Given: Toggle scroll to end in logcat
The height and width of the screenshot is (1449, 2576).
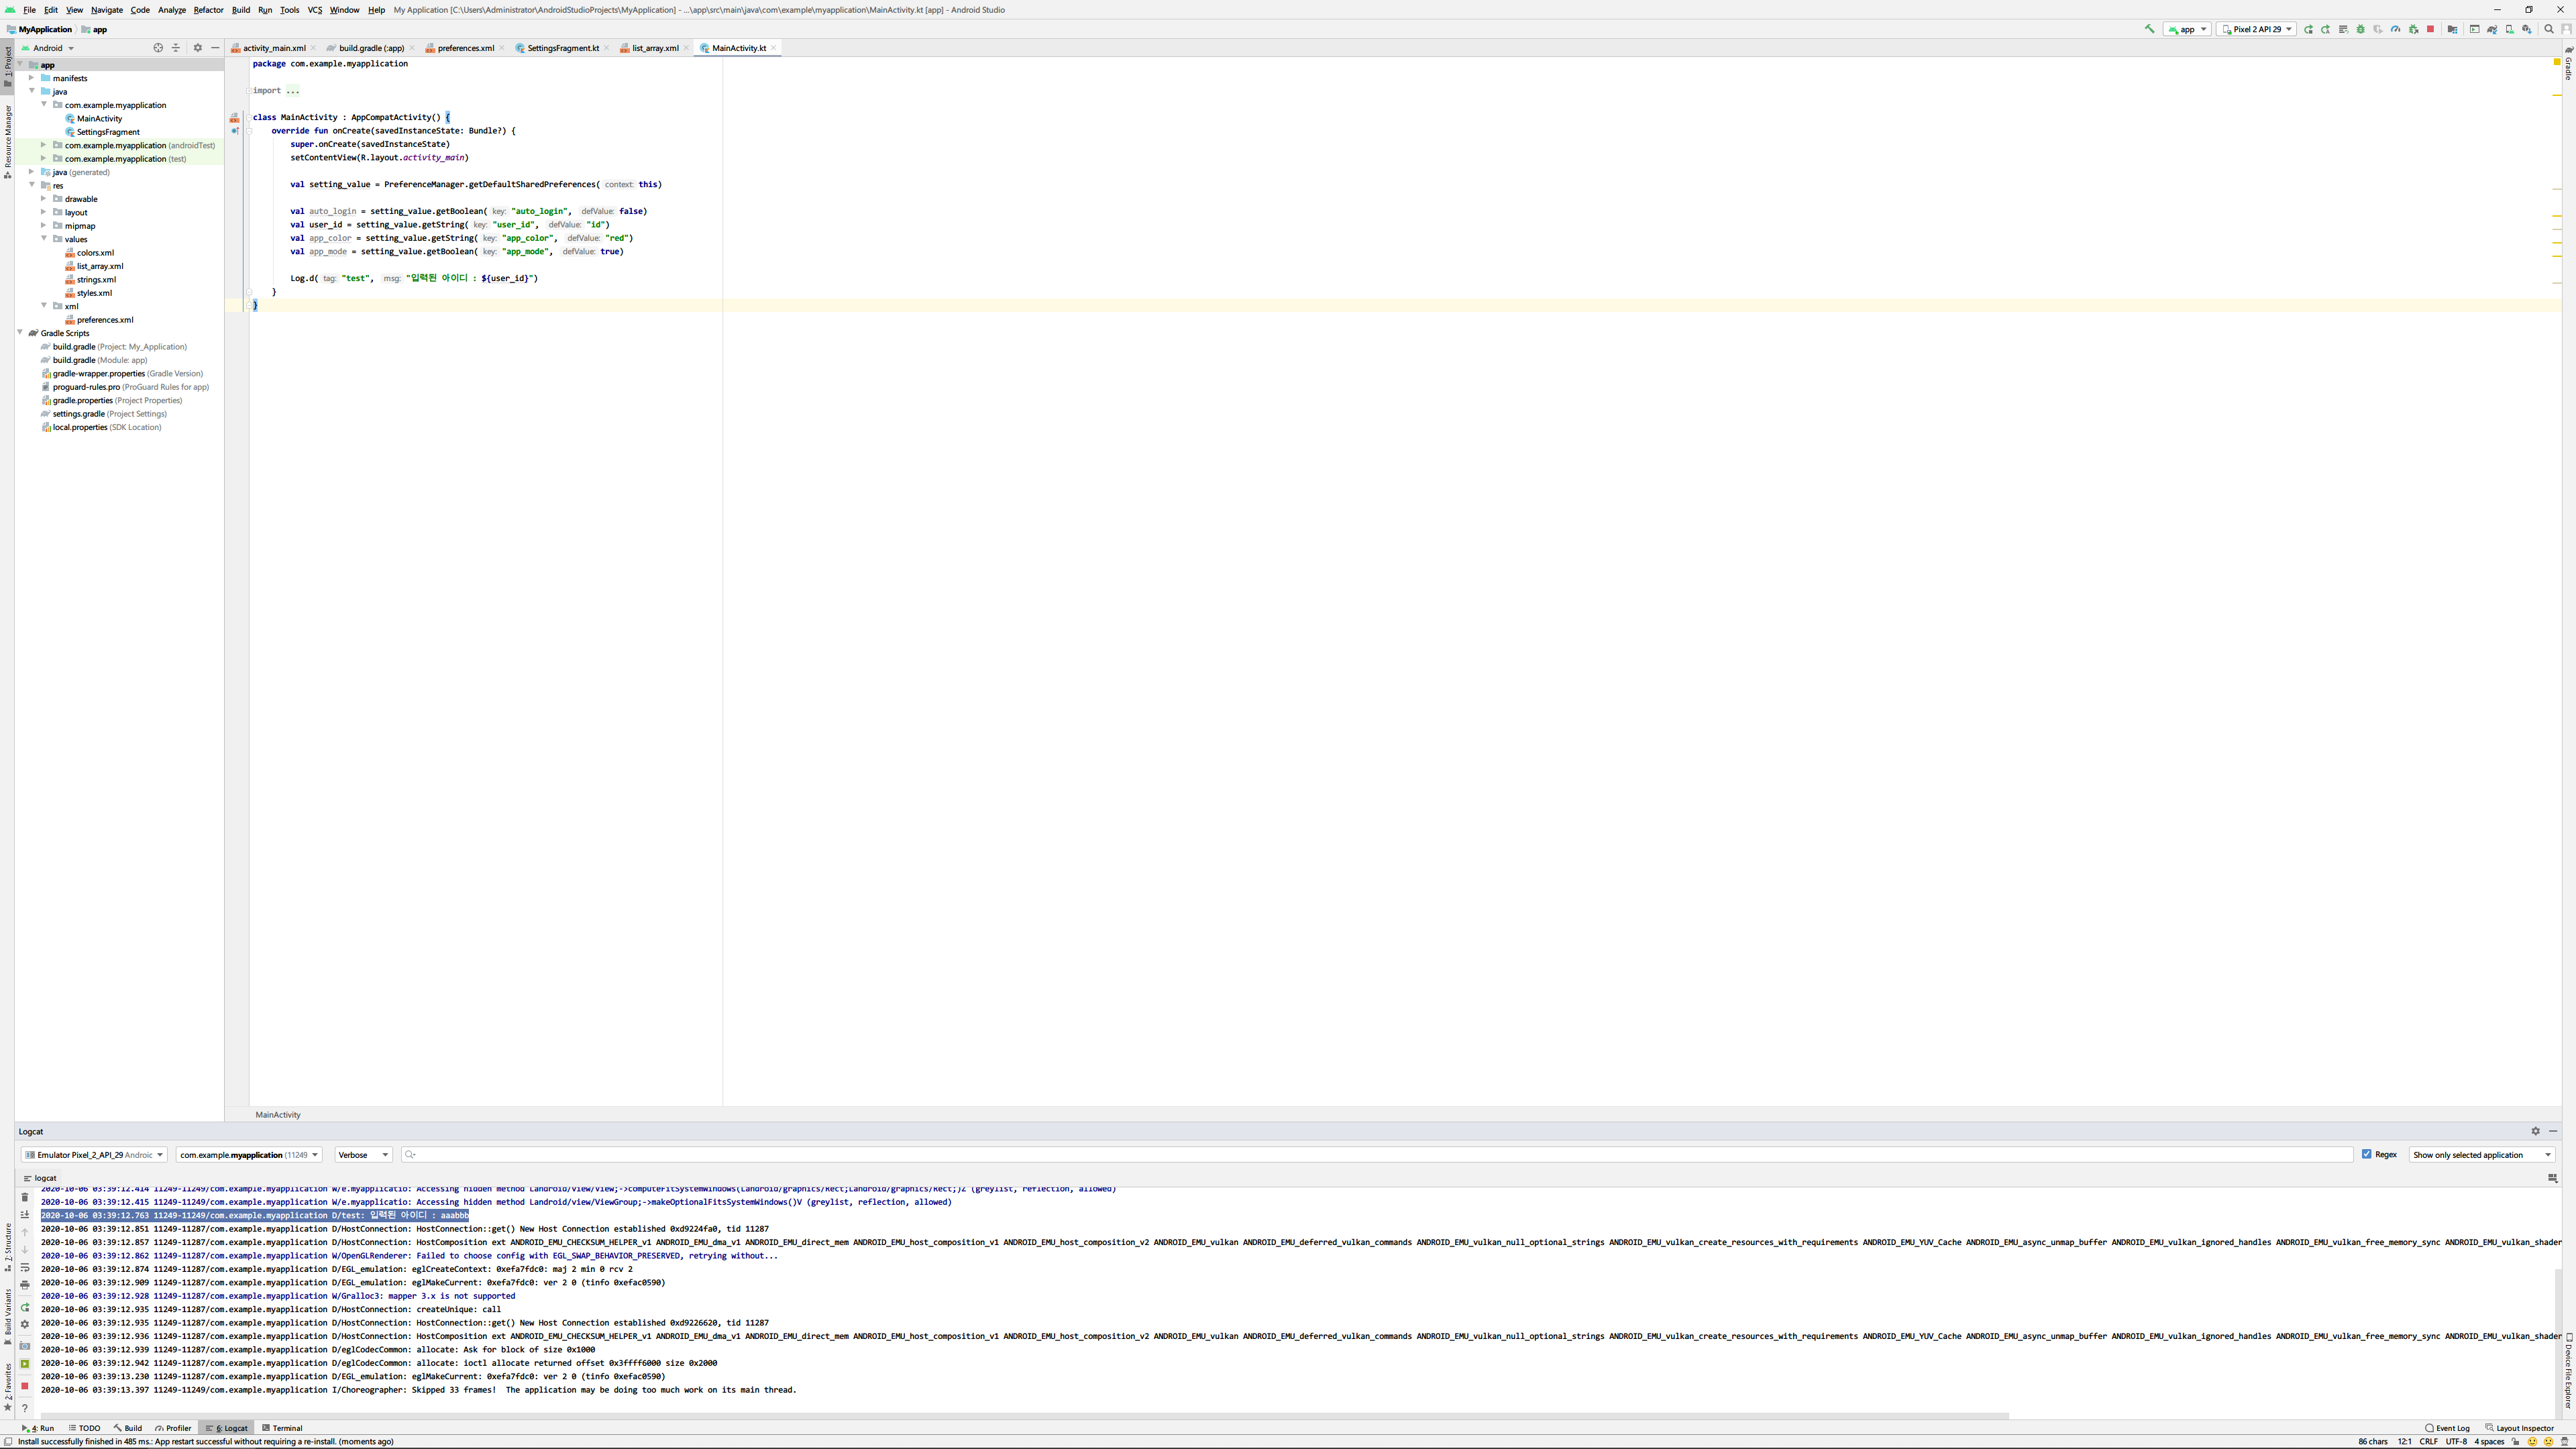Looking at the screenshot, I should pos(25,1215).
